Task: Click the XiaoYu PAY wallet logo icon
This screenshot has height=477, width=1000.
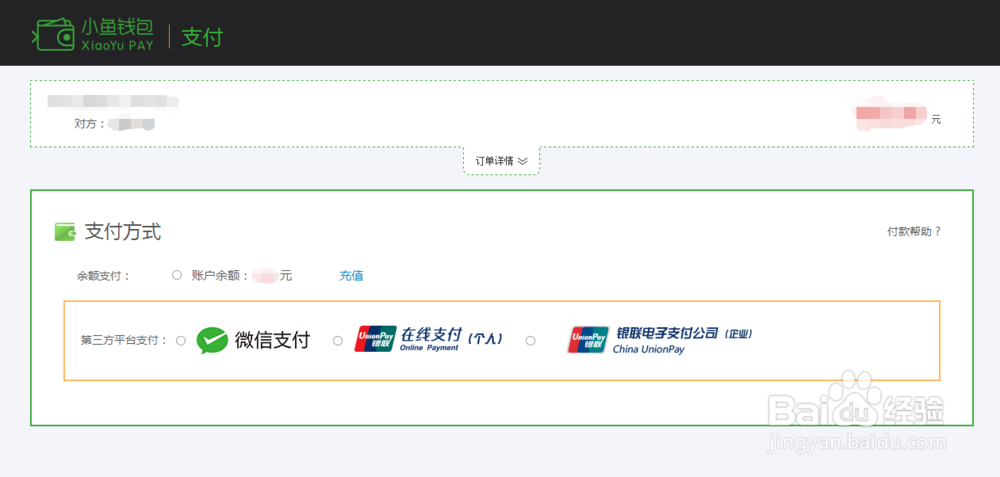Action: click(x=53, y=34)
